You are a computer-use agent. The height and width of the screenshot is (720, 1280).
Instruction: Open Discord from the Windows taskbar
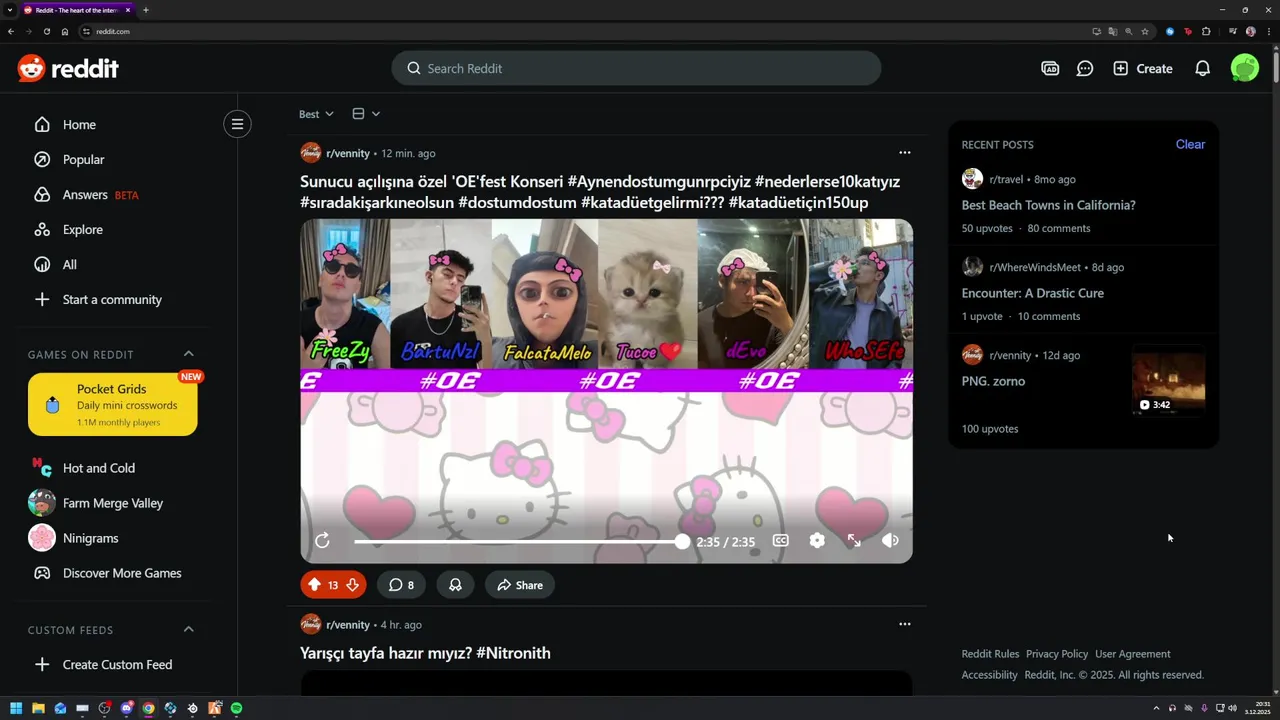(x=127, y=708)
